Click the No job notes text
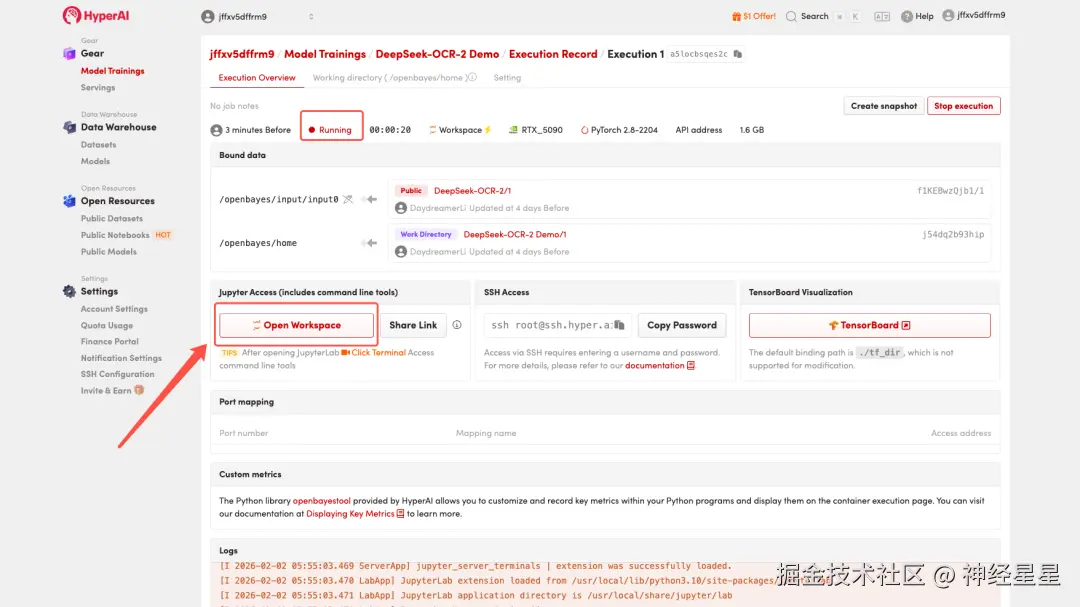Image resolution: width=1080 pixels, height=607 pixels. tap(234, 105)
